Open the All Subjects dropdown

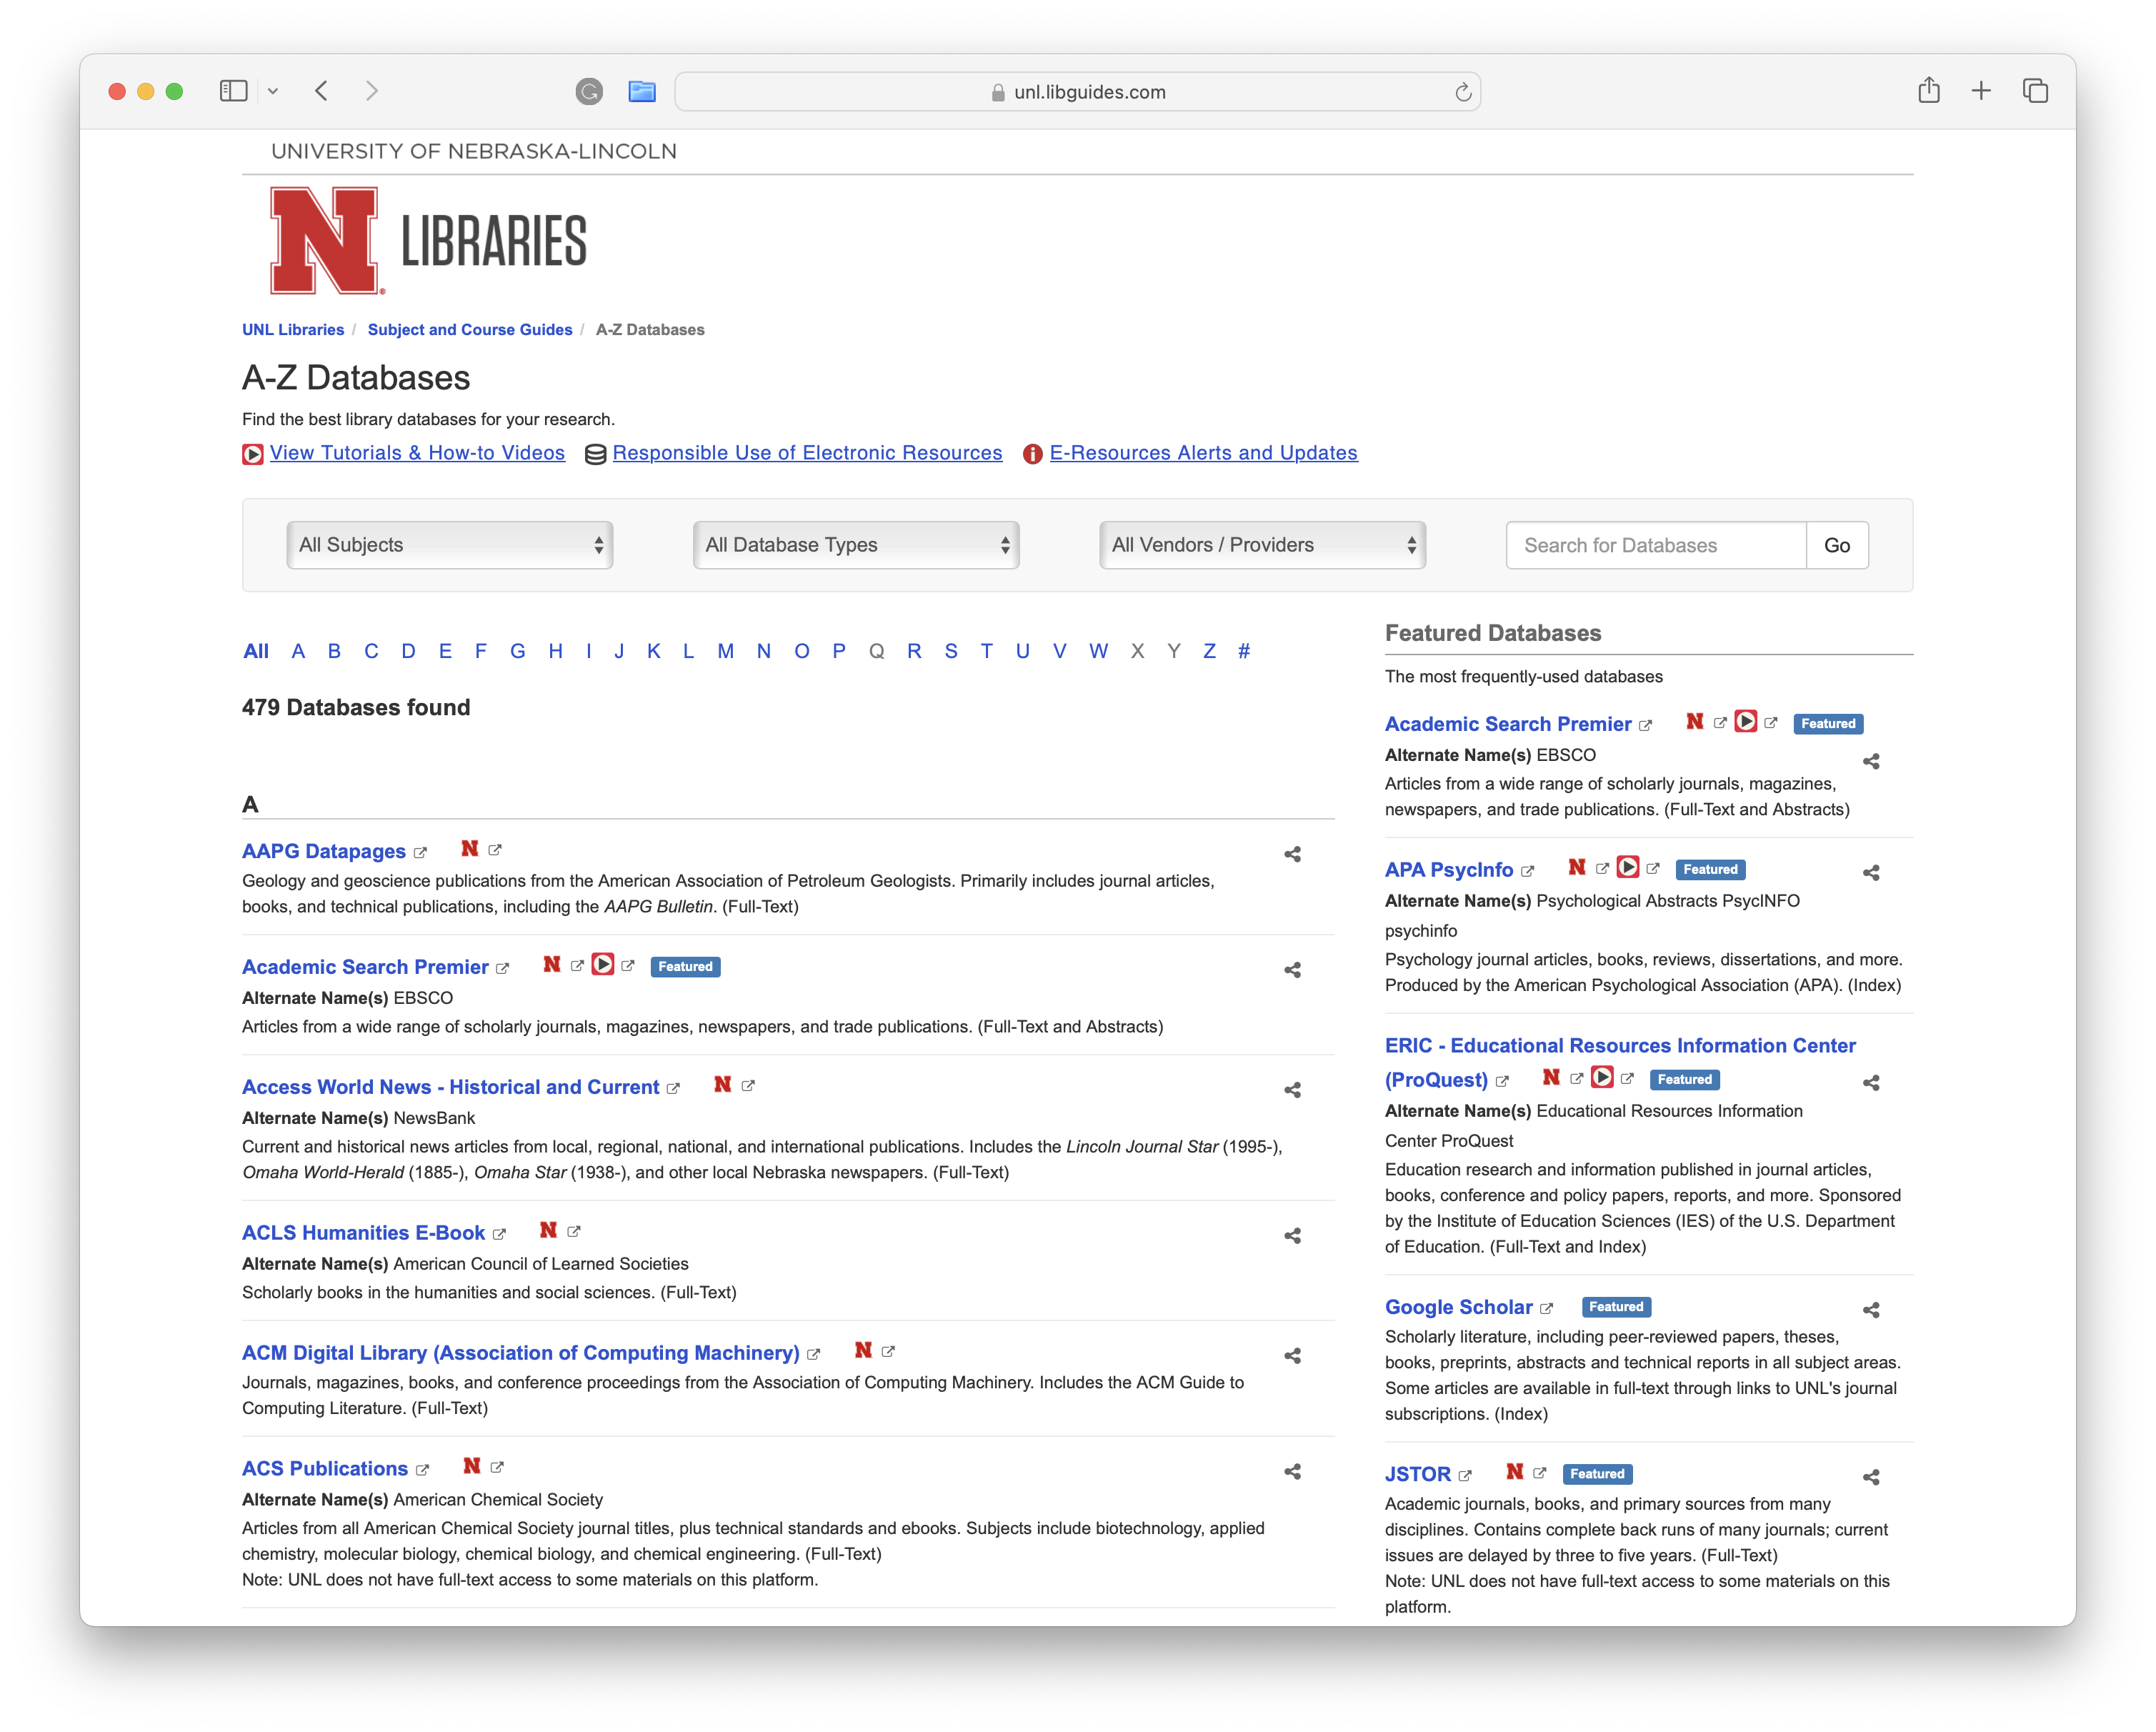[450, 545]
